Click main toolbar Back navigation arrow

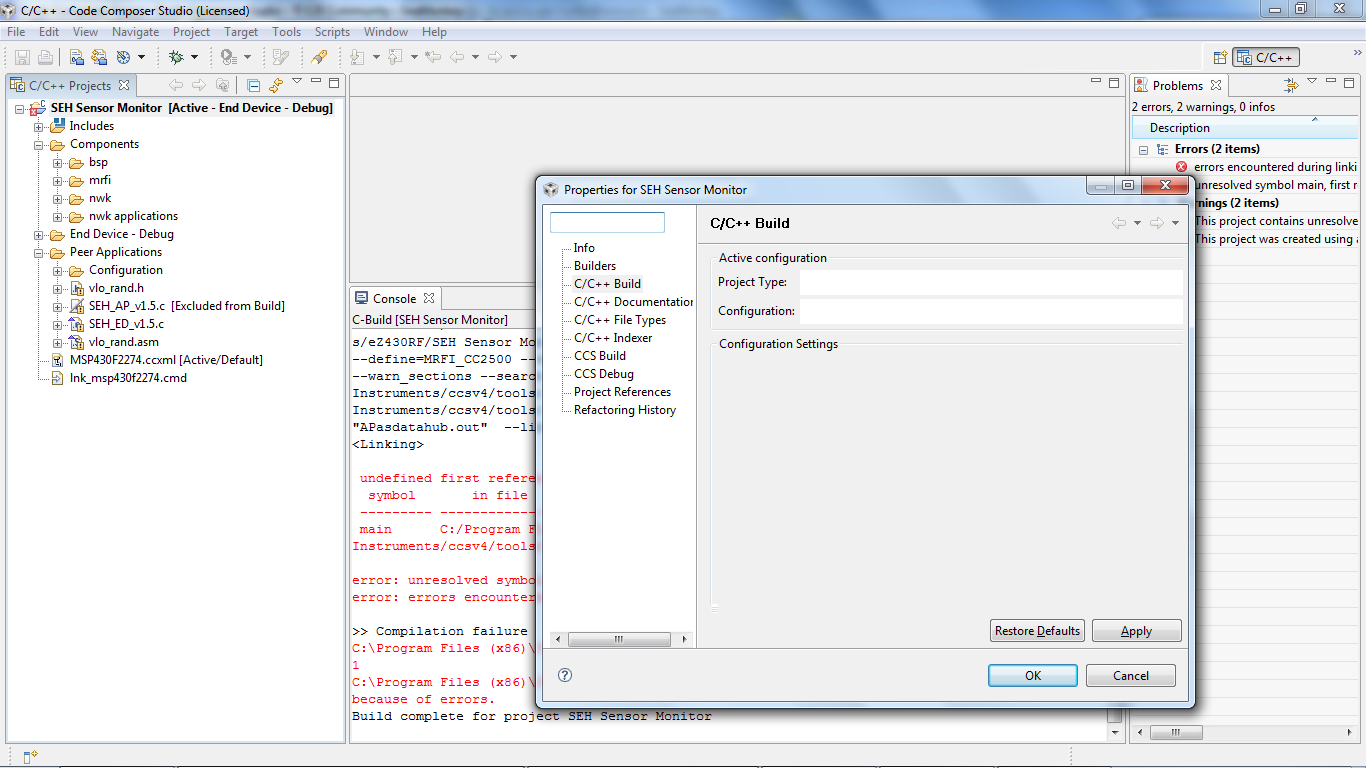coord(457,57)
